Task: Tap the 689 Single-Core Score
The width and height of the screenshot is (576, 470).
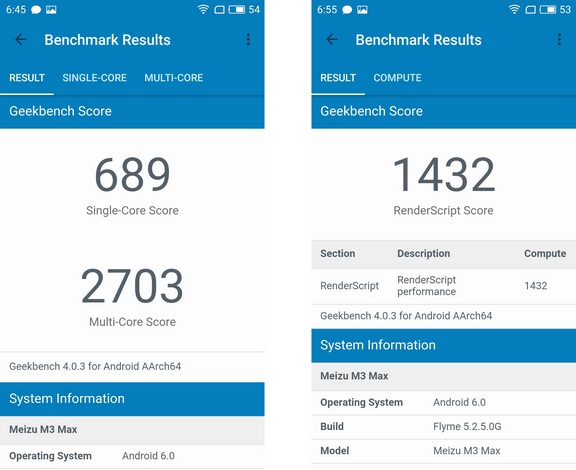Action: 132,174
